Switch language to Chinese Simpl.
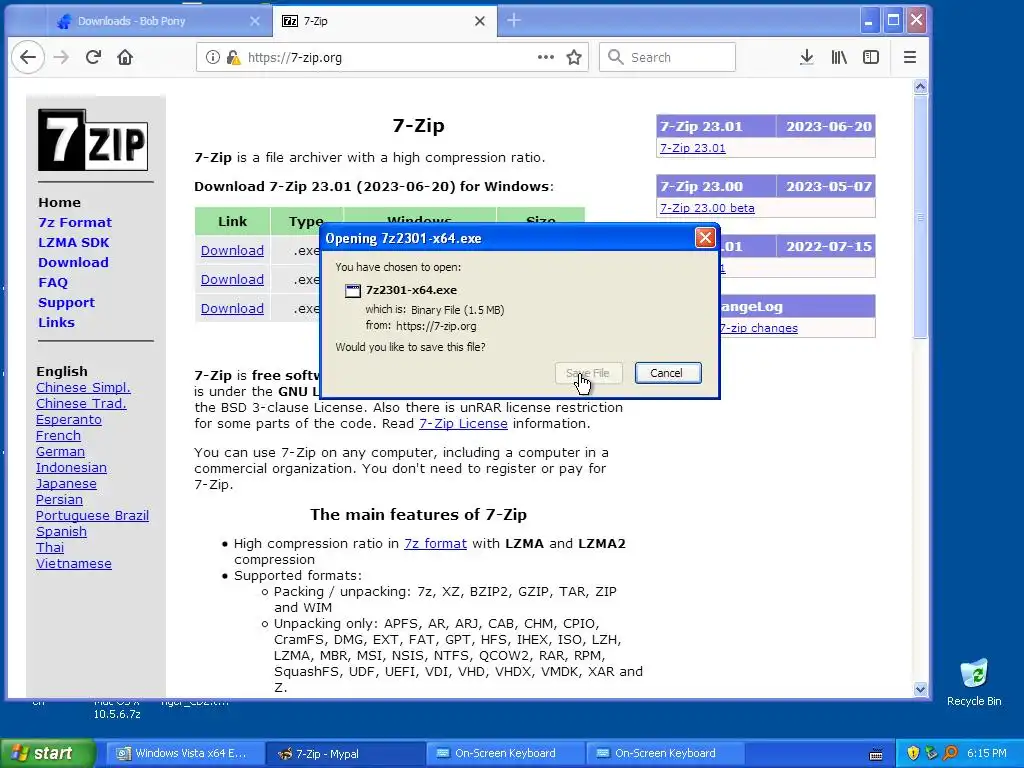This screenshot has height=768, width=1024. 83,387
